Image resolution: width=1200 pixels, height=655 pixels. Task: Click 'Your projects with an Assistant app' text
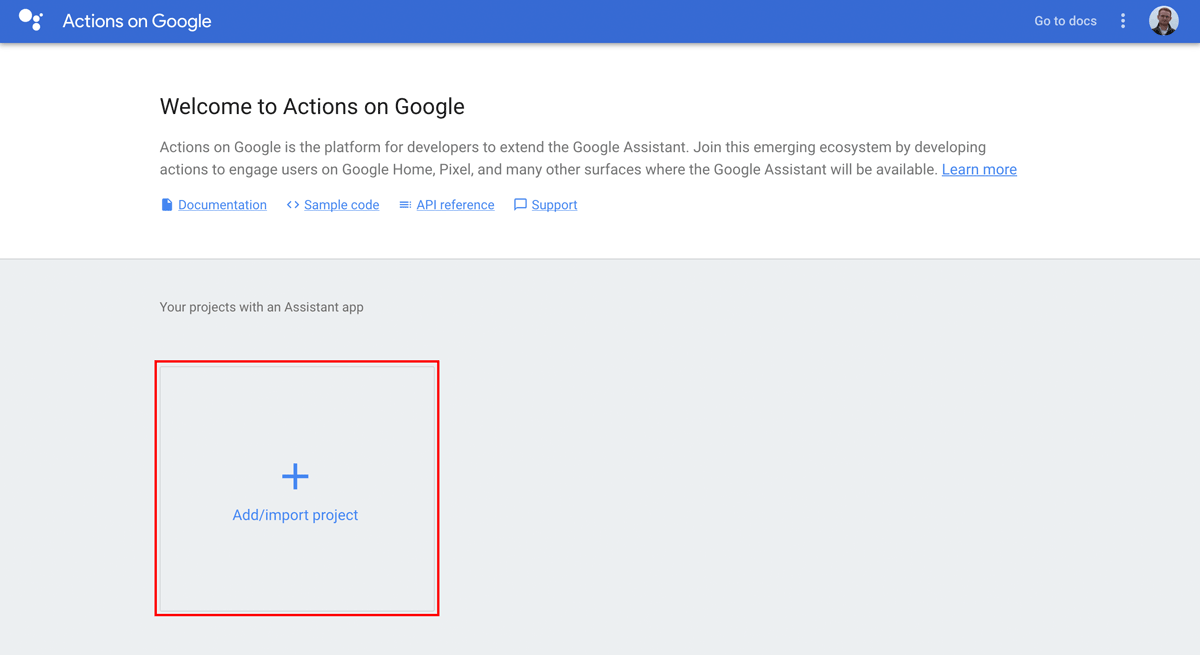tap(262, 307)
